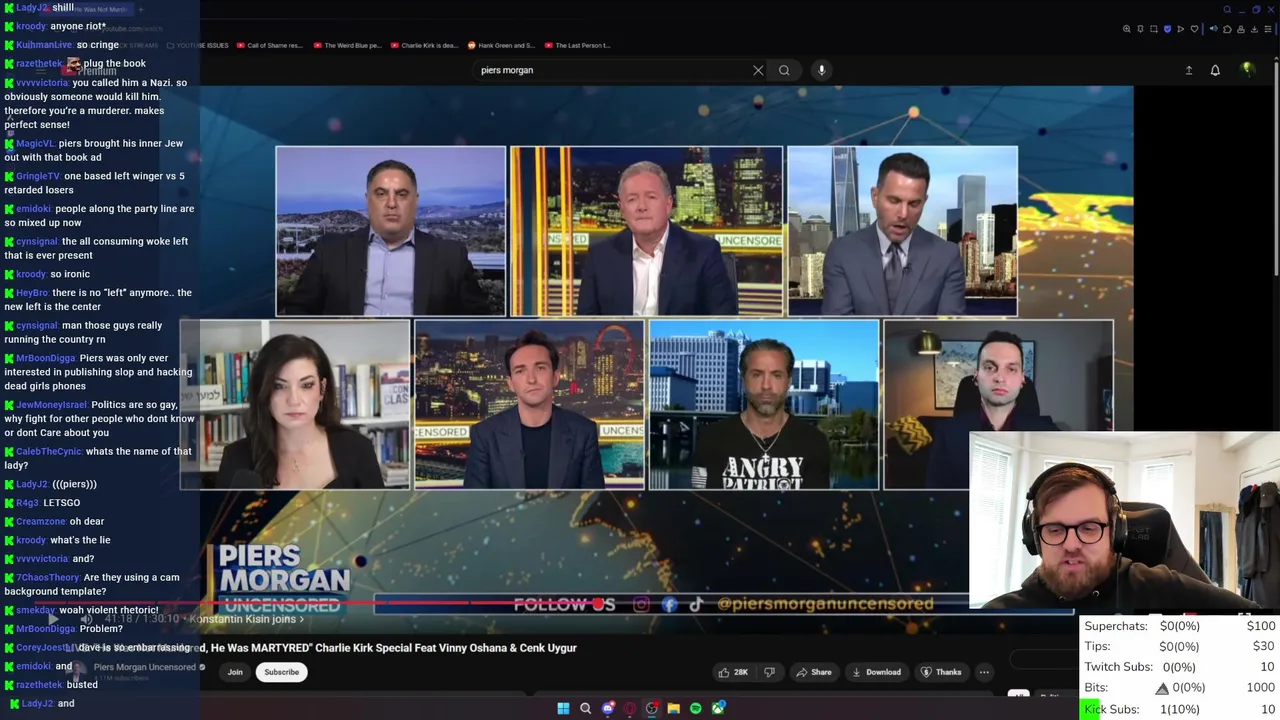1280x720 pixels.
Task: Open Spotify from the taskbar
Action: click(x=695, y=709)
